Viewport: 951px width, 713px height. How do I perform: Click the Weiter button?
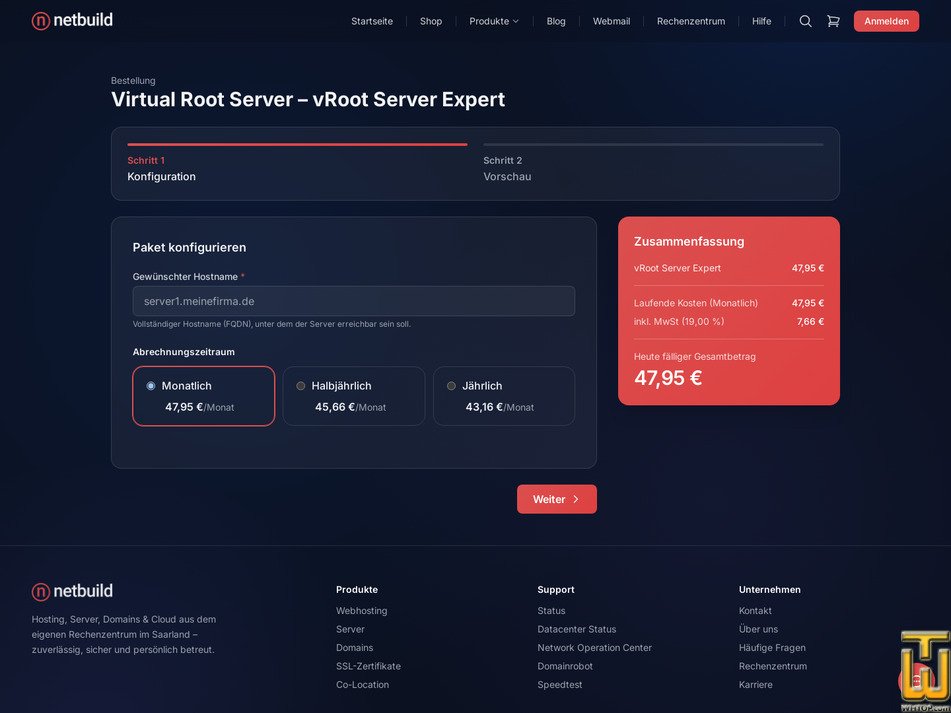point(557,499)
